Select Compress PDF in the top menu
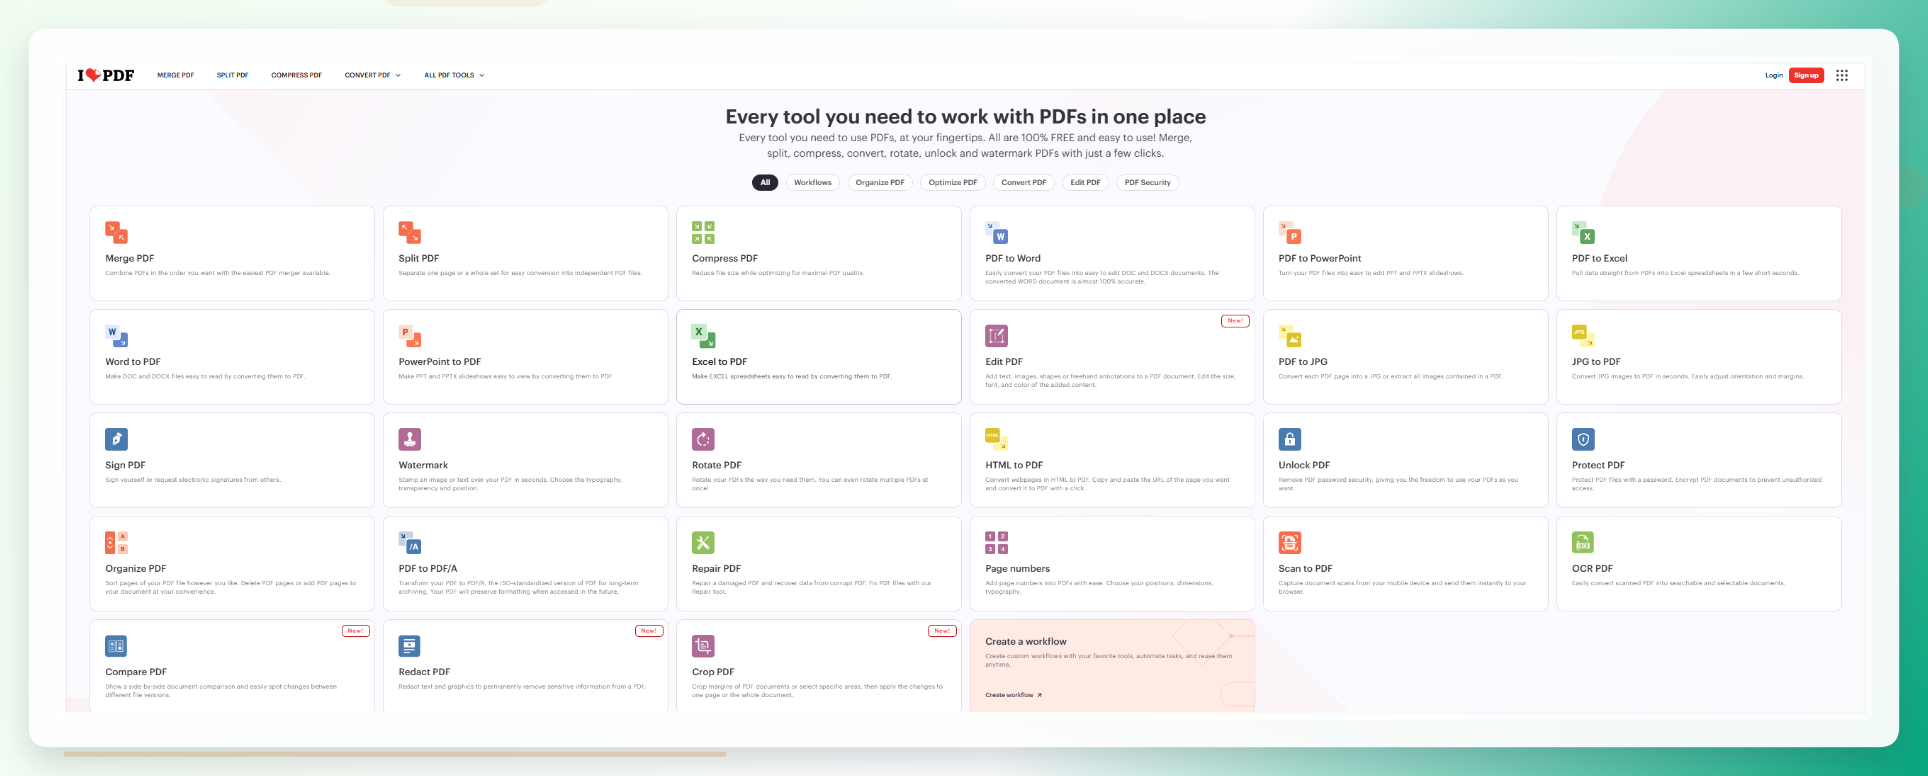The height and width of the screenshot is (776, 1928). click(x=296, y=75)
